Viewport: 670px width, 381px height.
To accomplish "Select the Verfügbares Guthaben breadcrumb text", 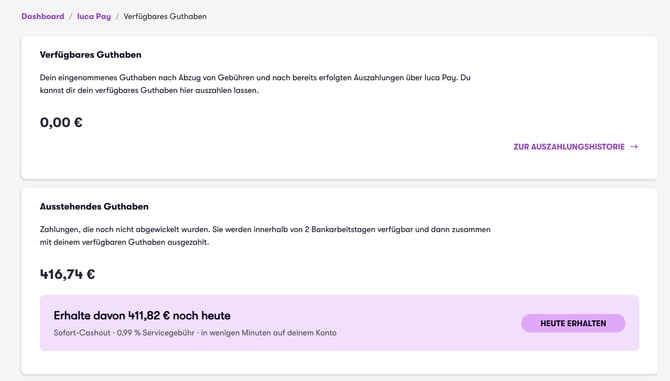I will tap(165, 16).
